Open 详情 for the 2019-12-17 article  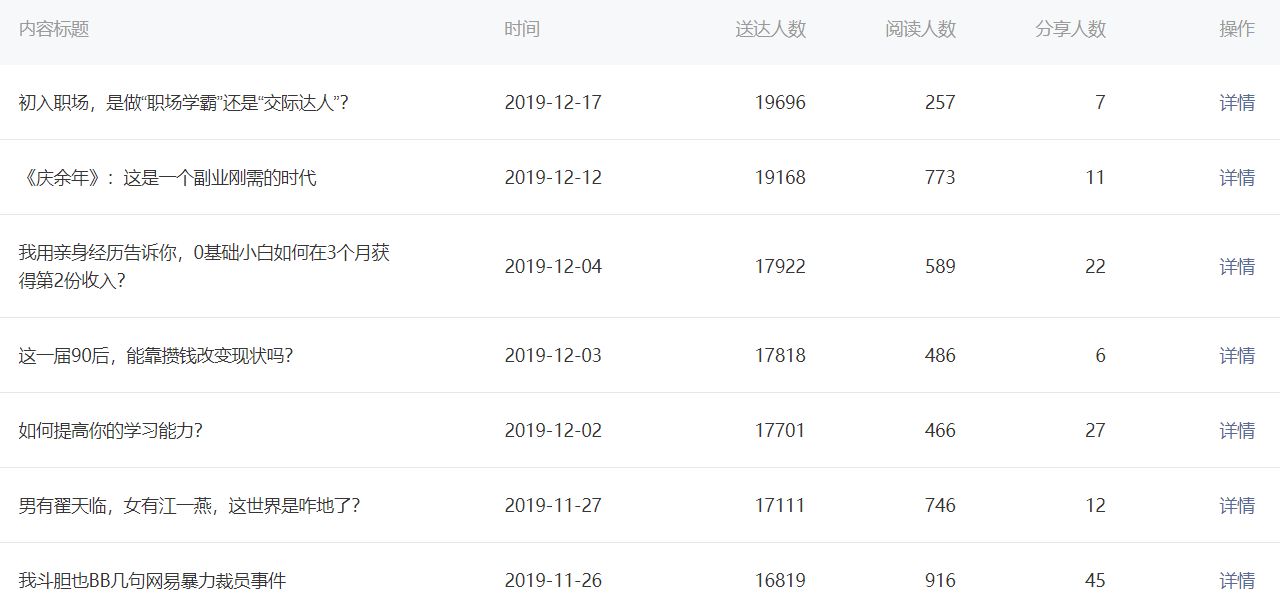(x=1236, y=102)
